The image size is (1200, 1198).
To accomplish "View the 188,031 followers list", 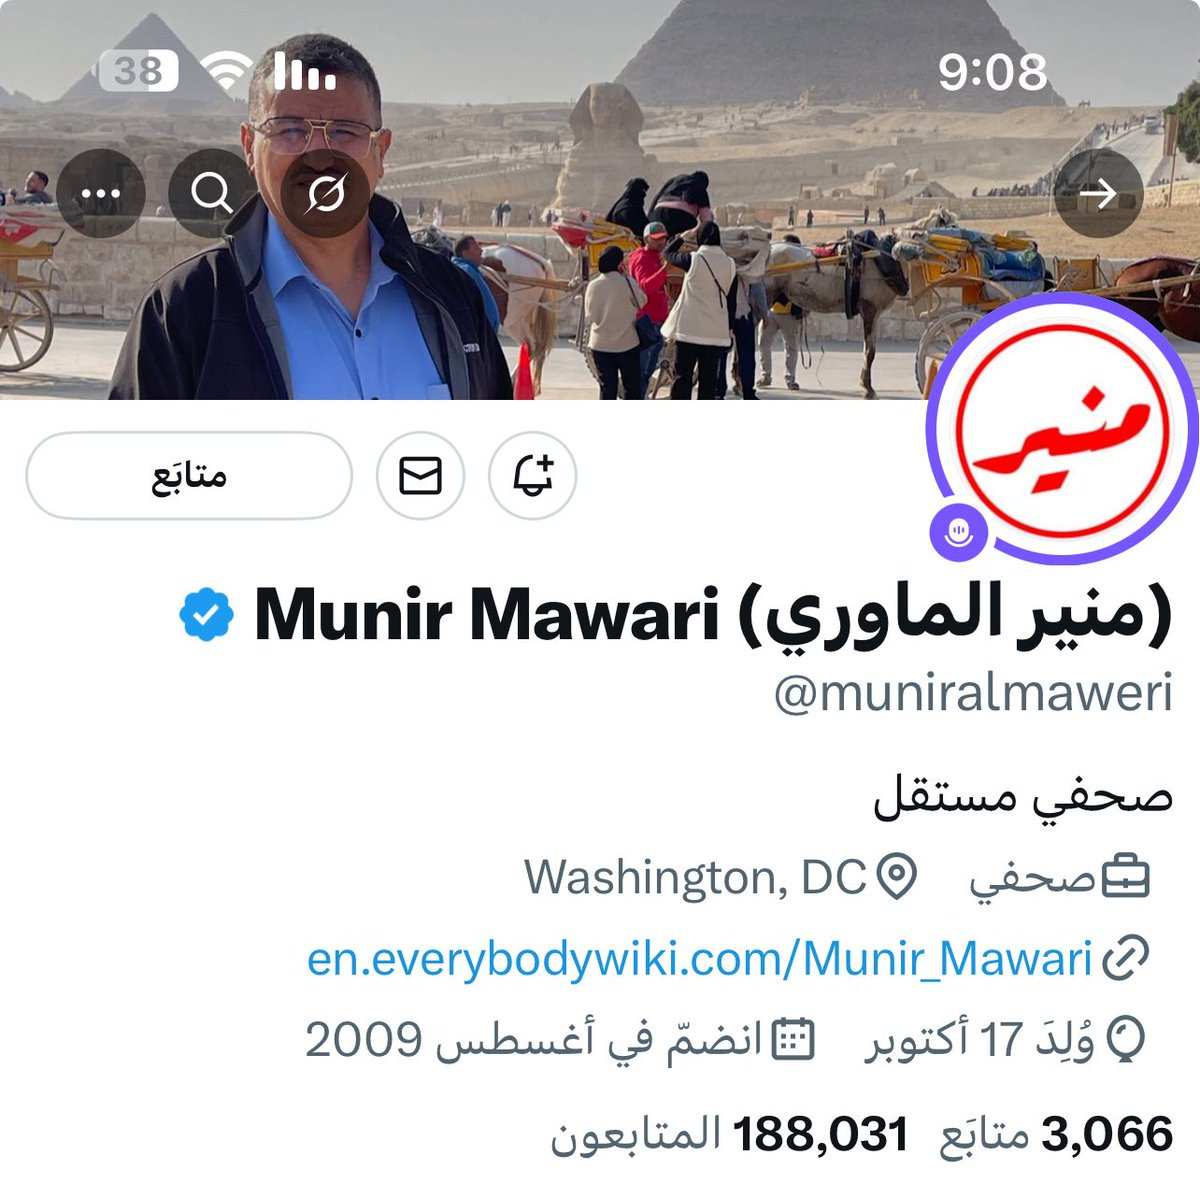I will 729,1134.
